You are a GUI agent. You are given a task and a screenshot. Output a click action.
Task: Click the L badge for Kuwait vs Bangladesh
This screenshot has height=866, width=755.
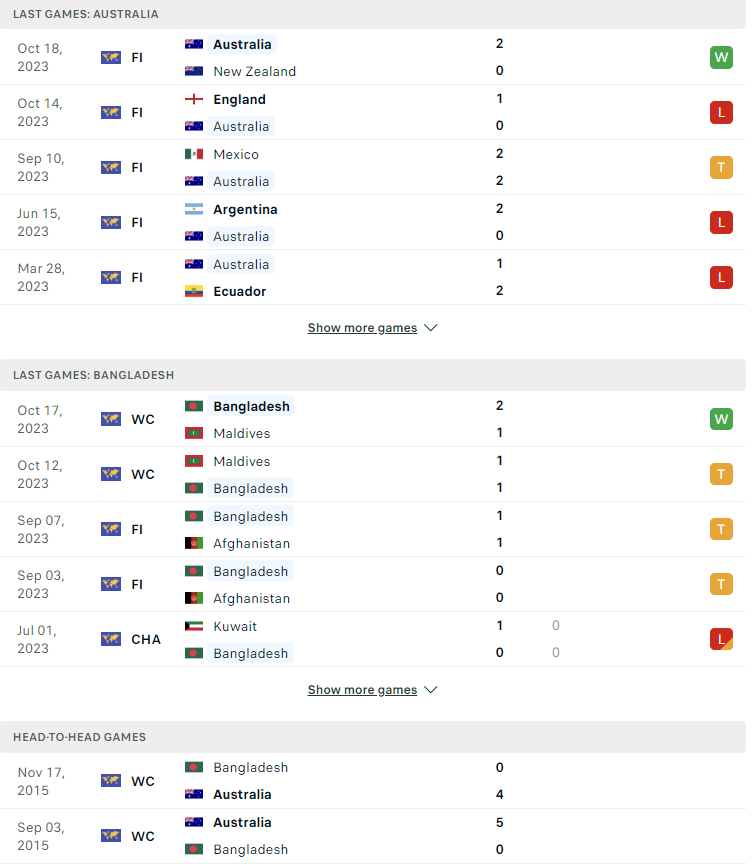[721, 639]
